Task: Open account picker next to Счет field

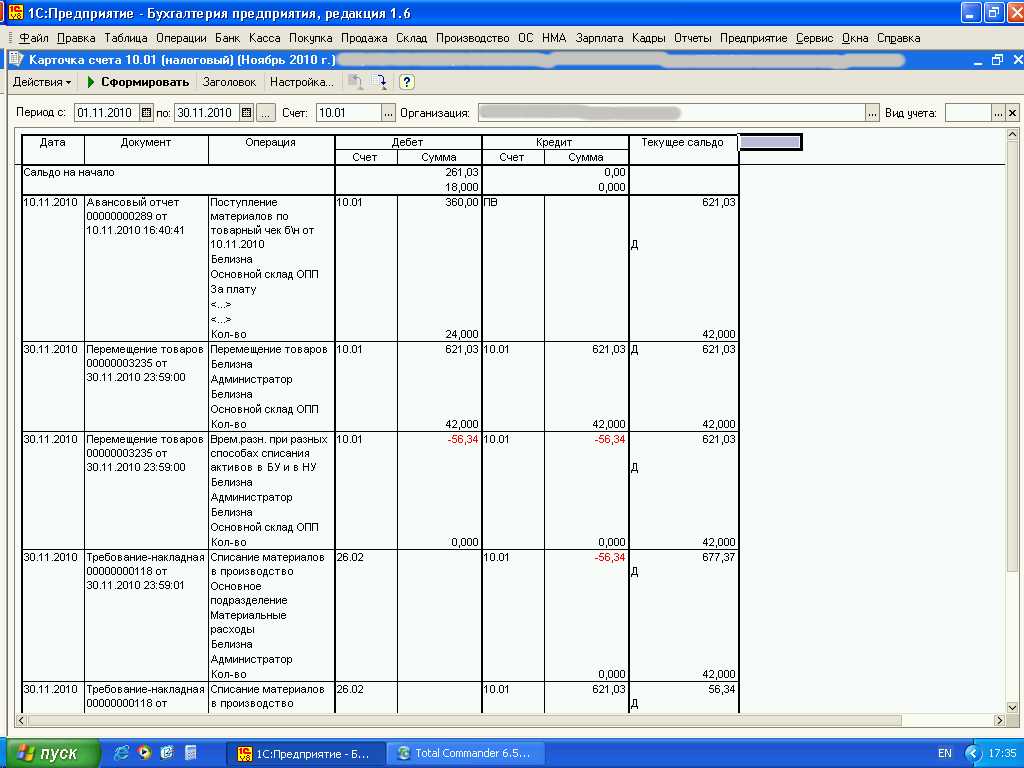Action: [x=388, y=113]
